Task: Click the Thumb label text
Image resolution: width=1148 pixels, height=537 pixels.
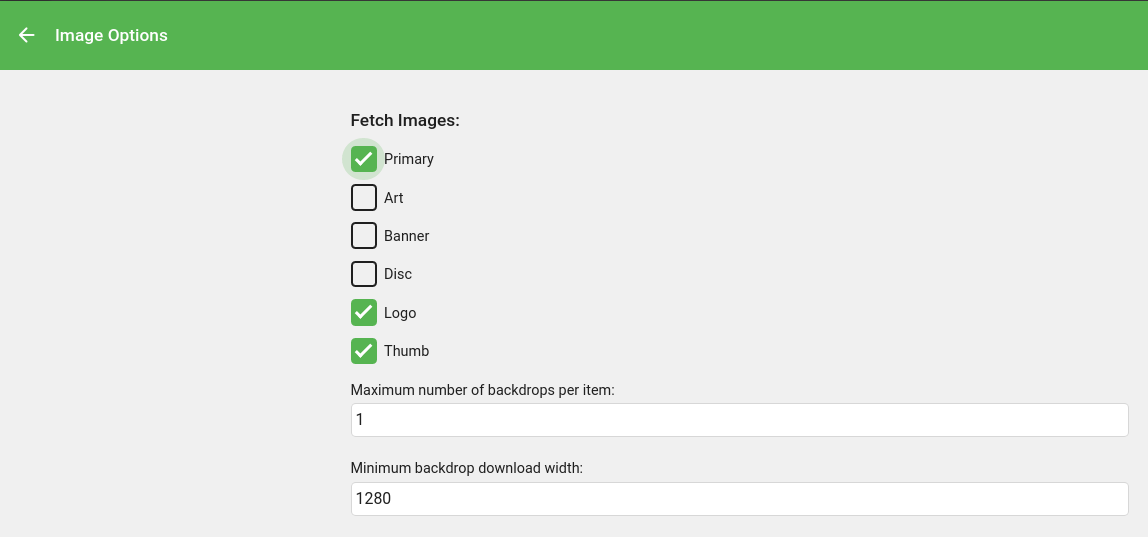Action: tap(407, 351)
